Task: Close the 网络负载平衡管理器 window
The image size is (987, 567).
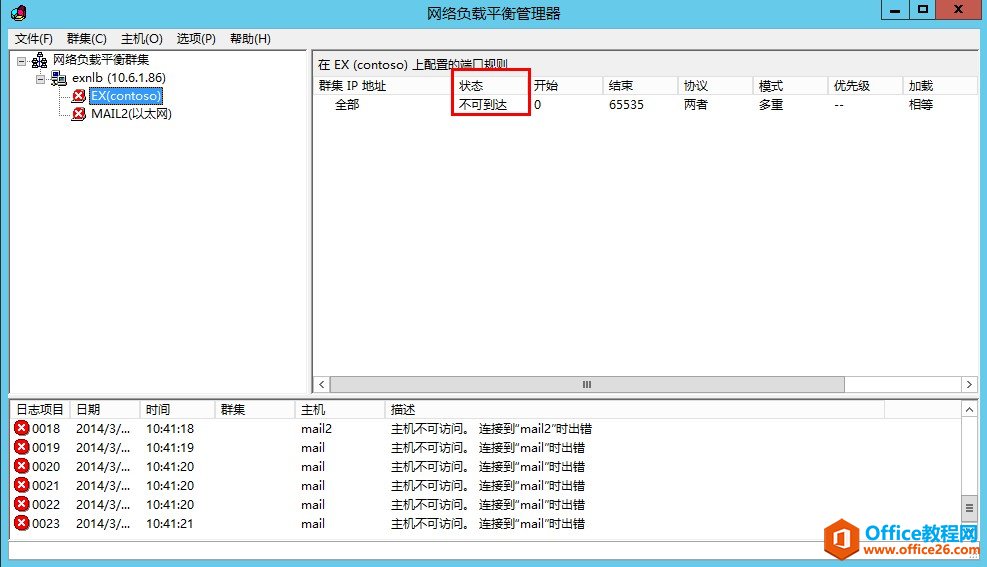Action: 958,9
